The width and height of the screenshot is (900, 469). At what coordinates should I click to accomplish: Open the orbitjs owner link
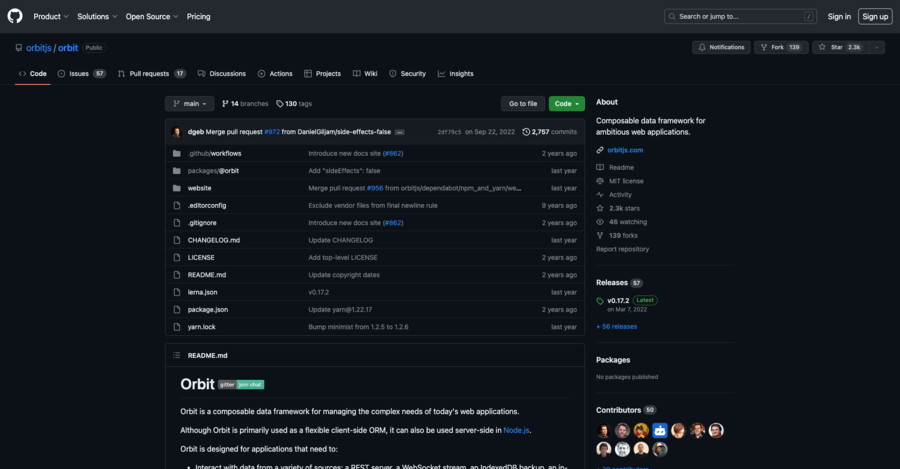click(x=38, y=48)
